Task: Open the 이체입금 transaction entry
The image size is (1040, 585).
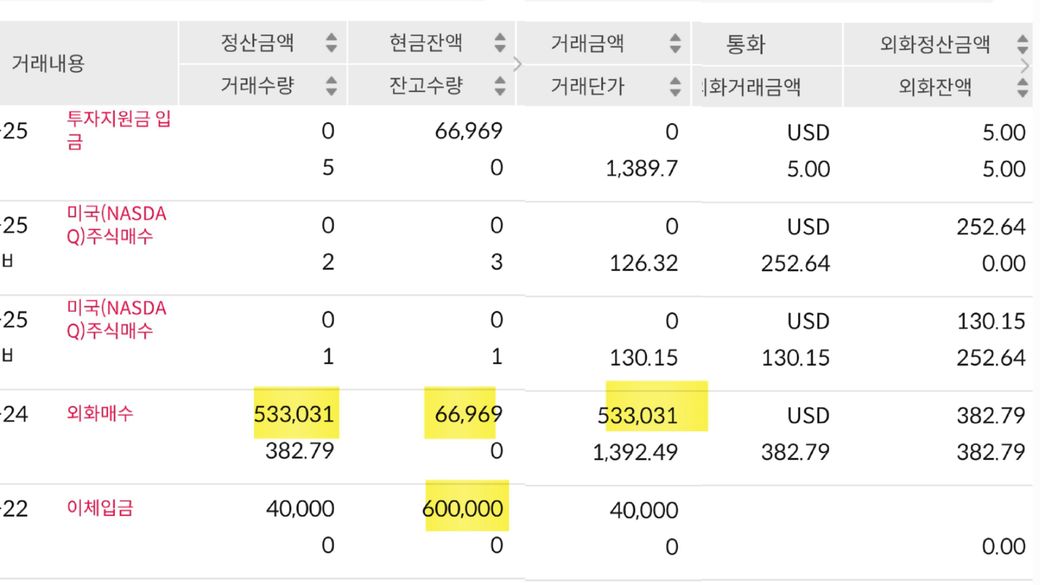Action: click(99, 508)
